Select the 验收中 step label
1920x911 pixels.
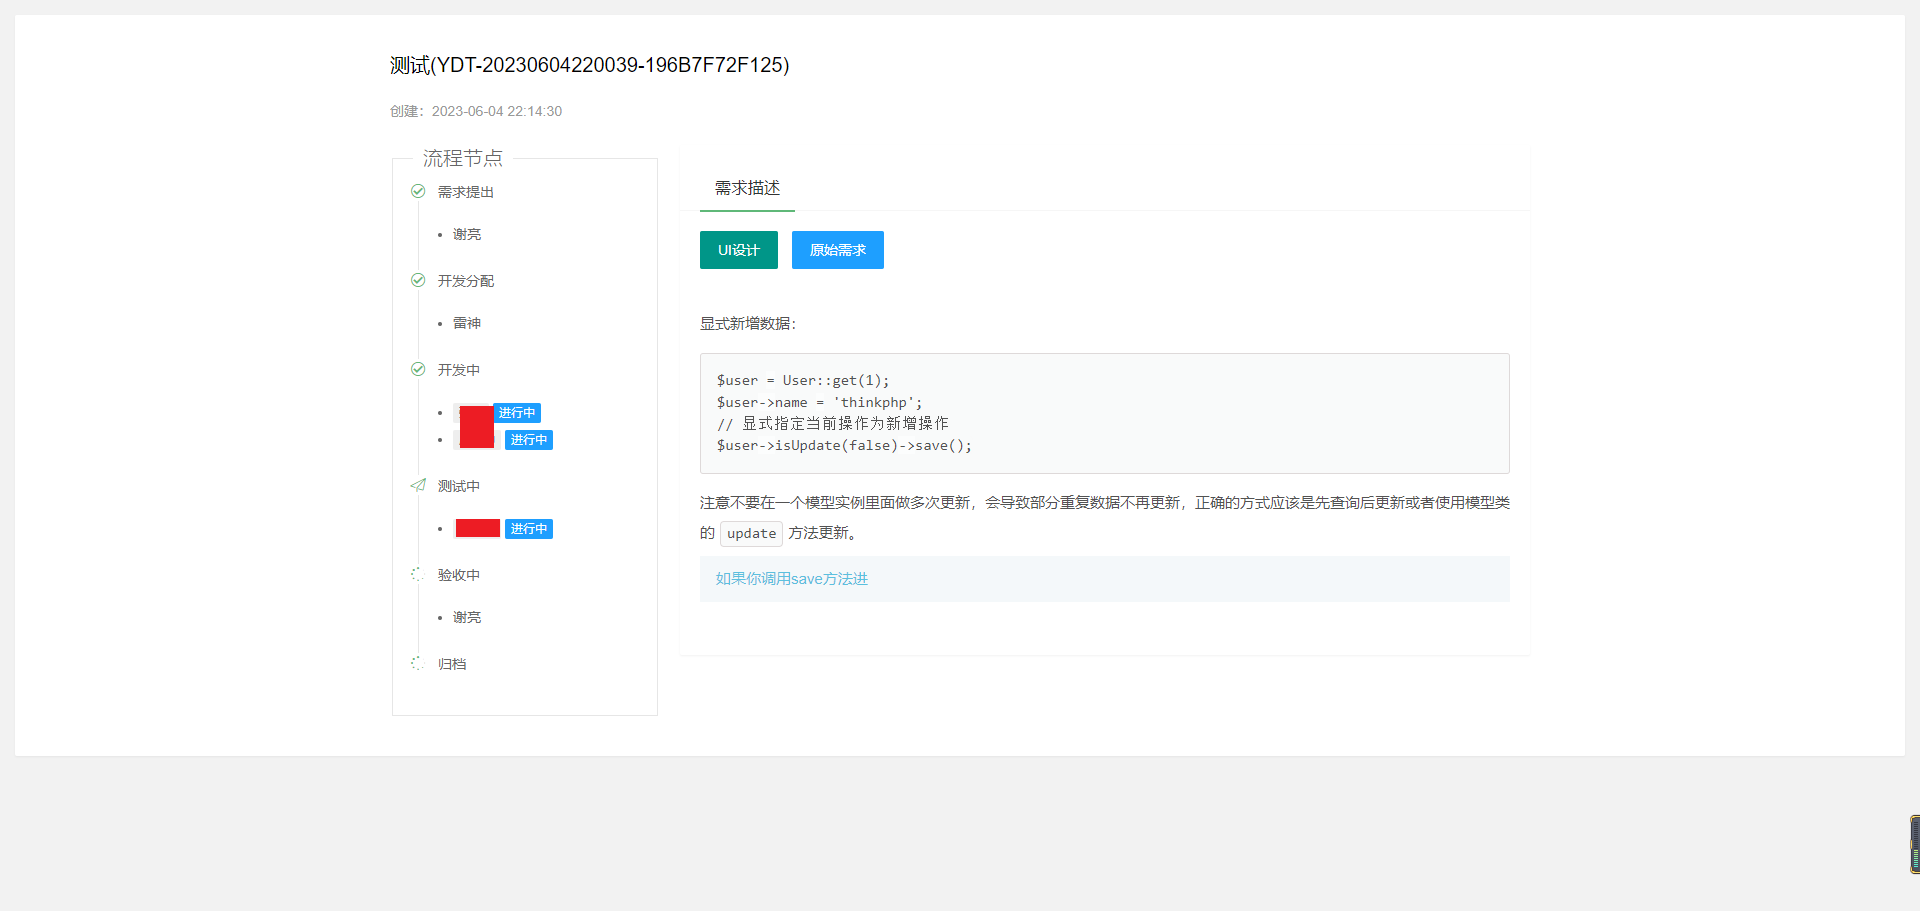pos(459,575)
